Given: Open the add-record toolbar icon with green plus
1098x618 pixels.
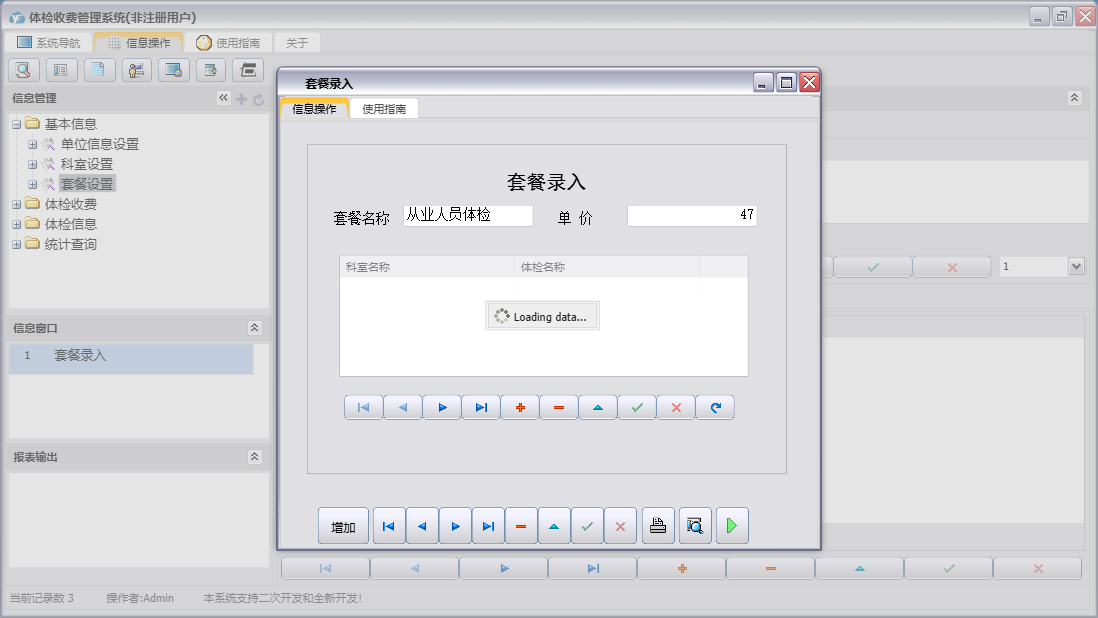Looking at the screenshot, I should pos(211,70).
